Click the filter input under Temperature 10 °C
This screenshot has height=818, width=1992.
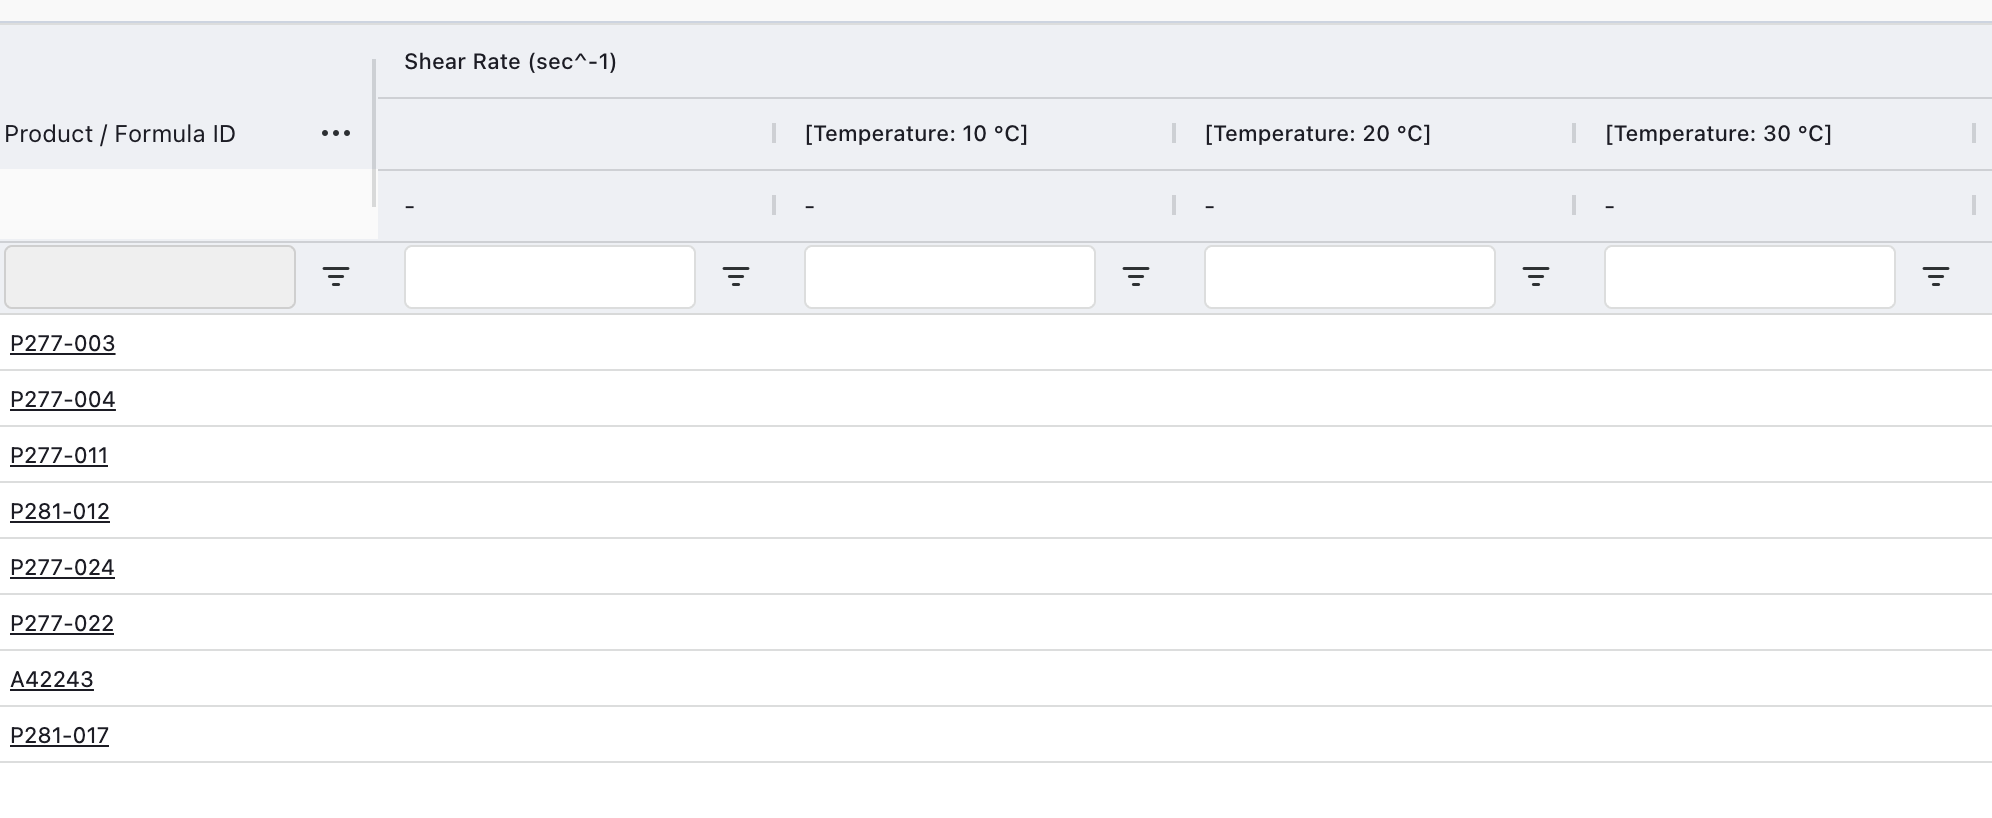(949, 277)
